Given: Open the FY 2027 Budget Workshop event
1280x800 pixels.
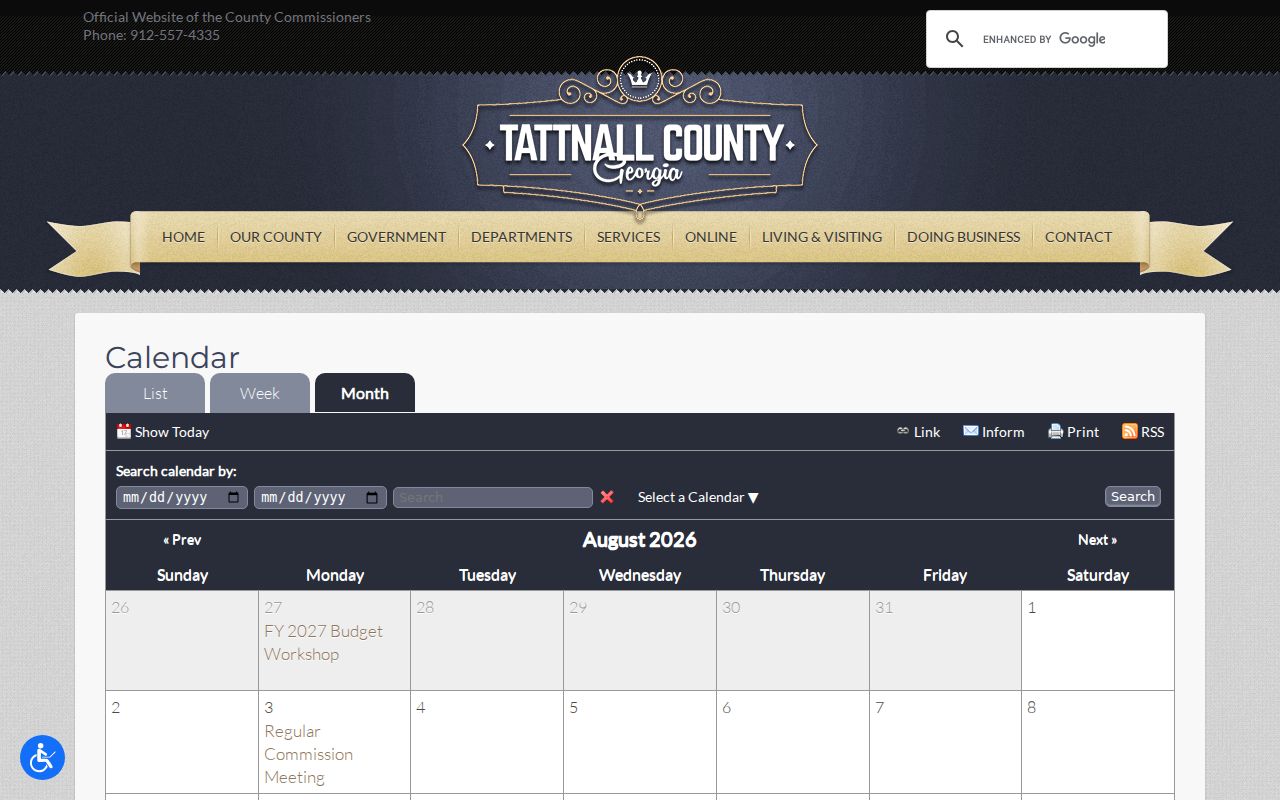Looking at the screenshot, I should coord(323,642).
